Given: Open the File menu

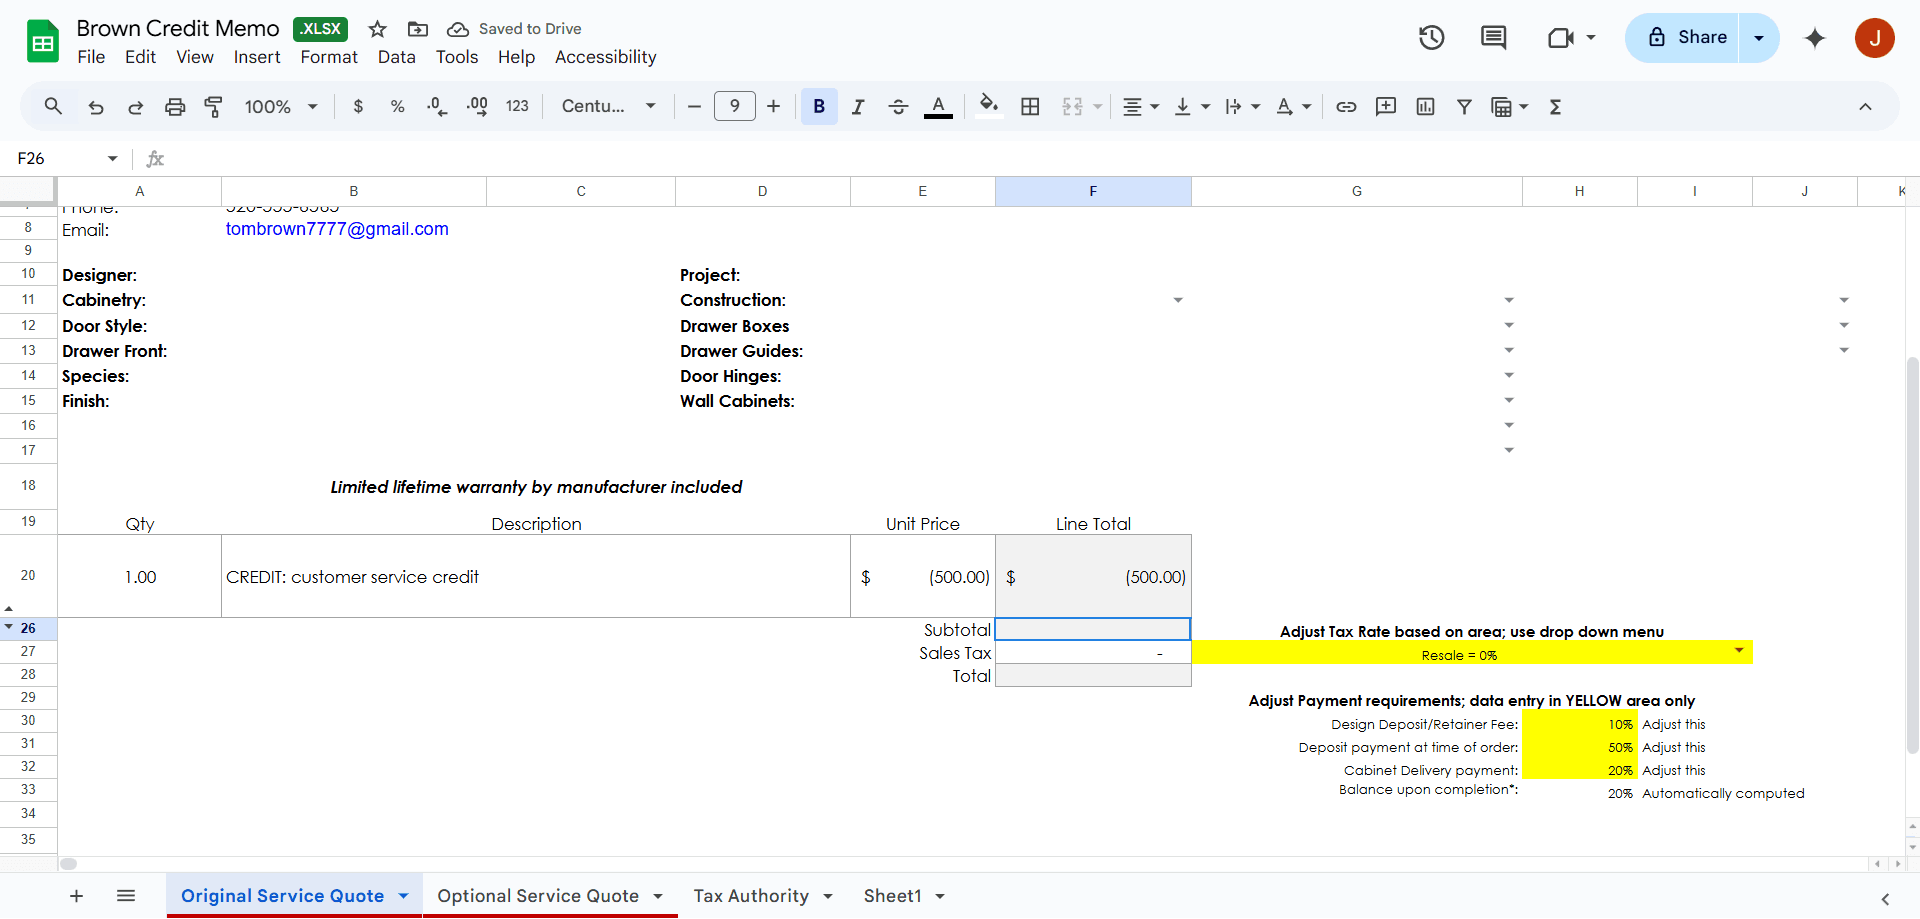Looking at the screenshot, I should [91, 57].
